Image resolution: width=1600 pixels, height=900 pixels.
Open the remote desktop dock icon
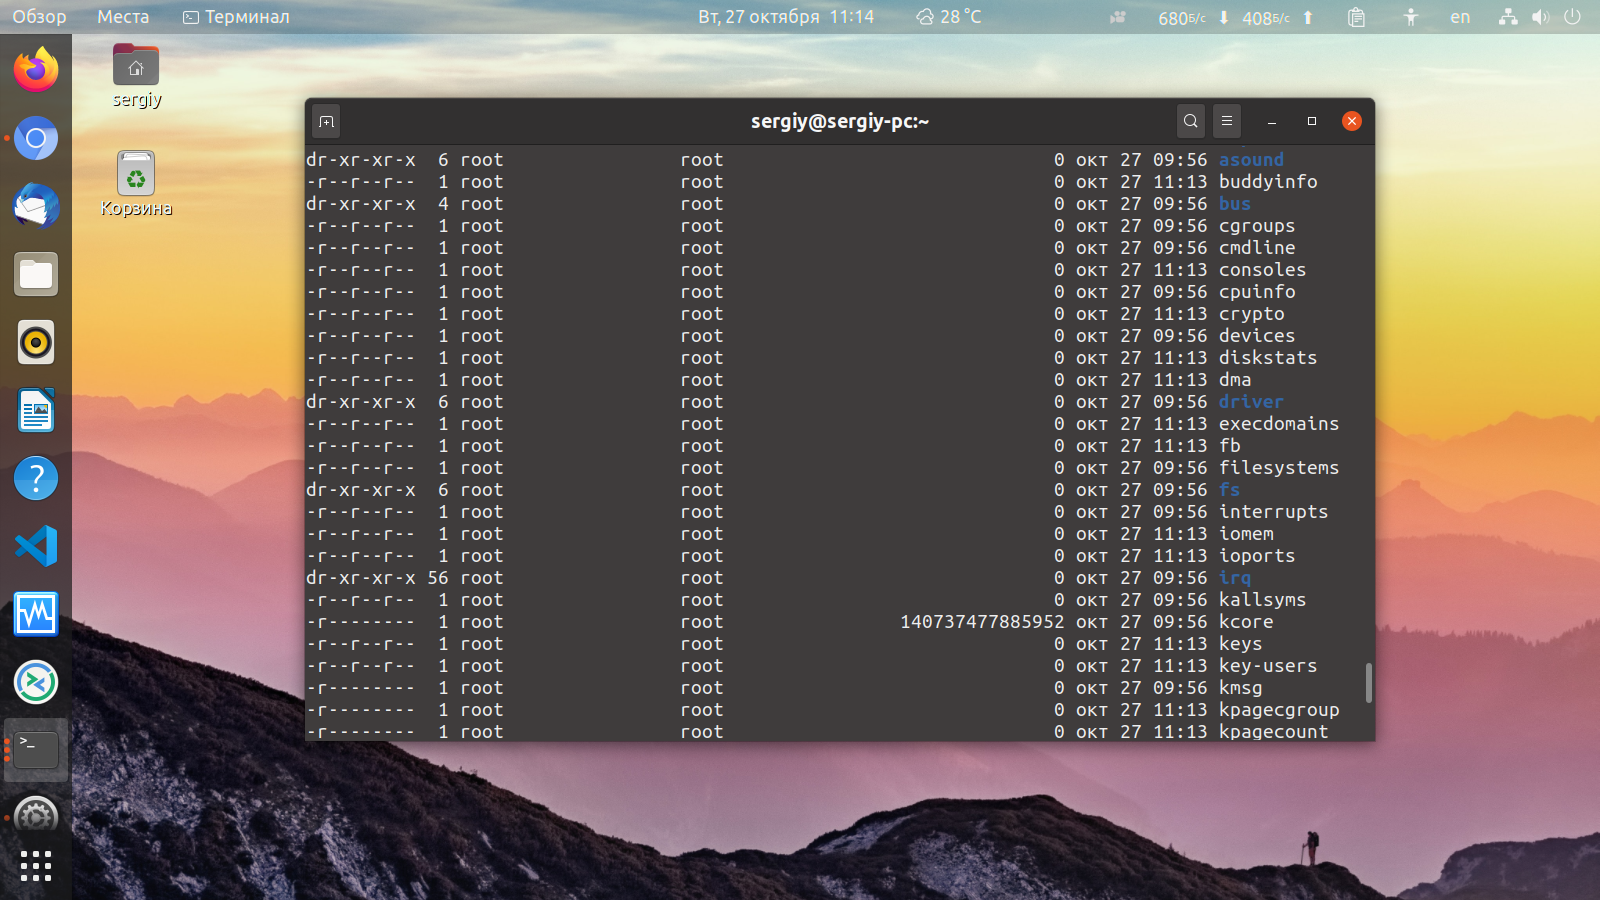point(36,682)
